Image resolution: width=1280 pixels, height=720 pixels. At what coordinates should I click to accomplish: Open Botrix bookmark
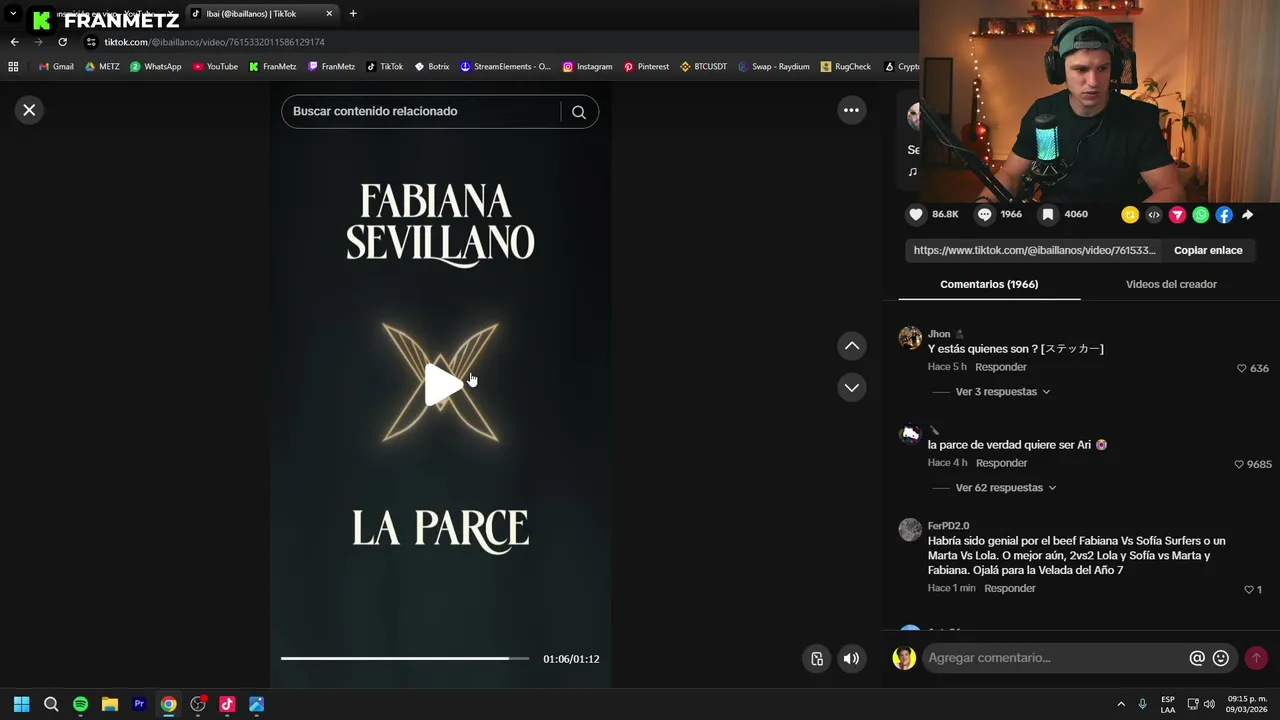[432, 67]
